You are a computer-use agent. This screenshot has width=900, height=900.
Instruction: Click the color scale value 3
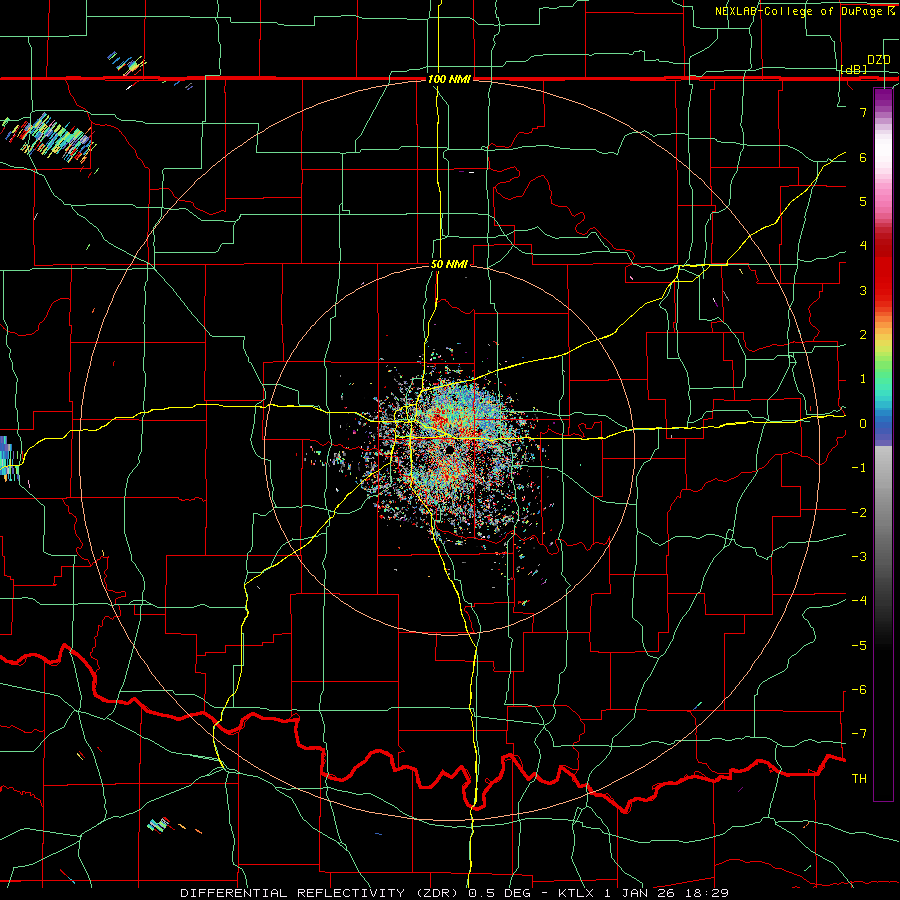[x=863, y=290]
